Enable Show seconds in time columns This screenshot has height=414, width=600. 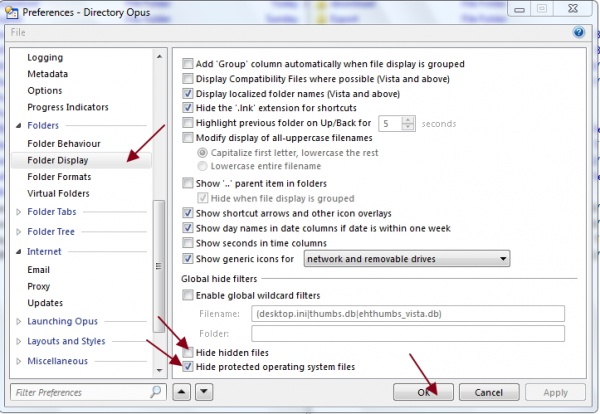point(188,243)
